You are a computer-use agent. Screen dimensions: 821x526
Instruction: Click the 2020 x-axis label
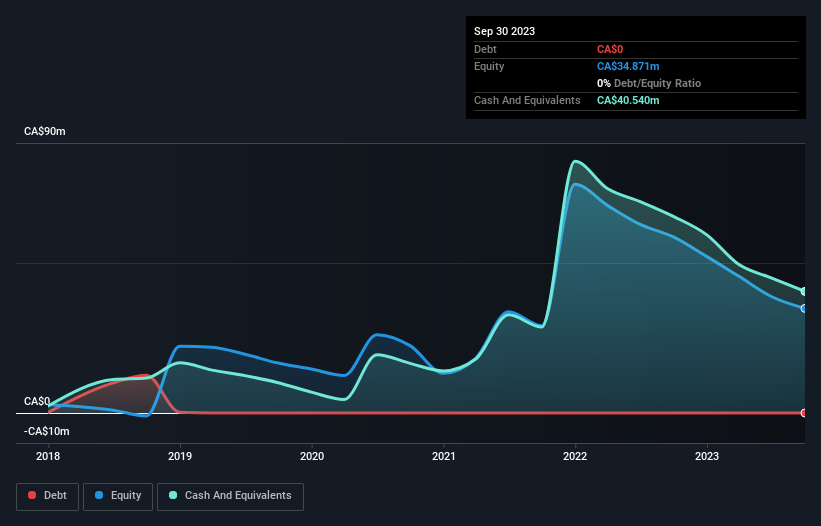[312, 456]
